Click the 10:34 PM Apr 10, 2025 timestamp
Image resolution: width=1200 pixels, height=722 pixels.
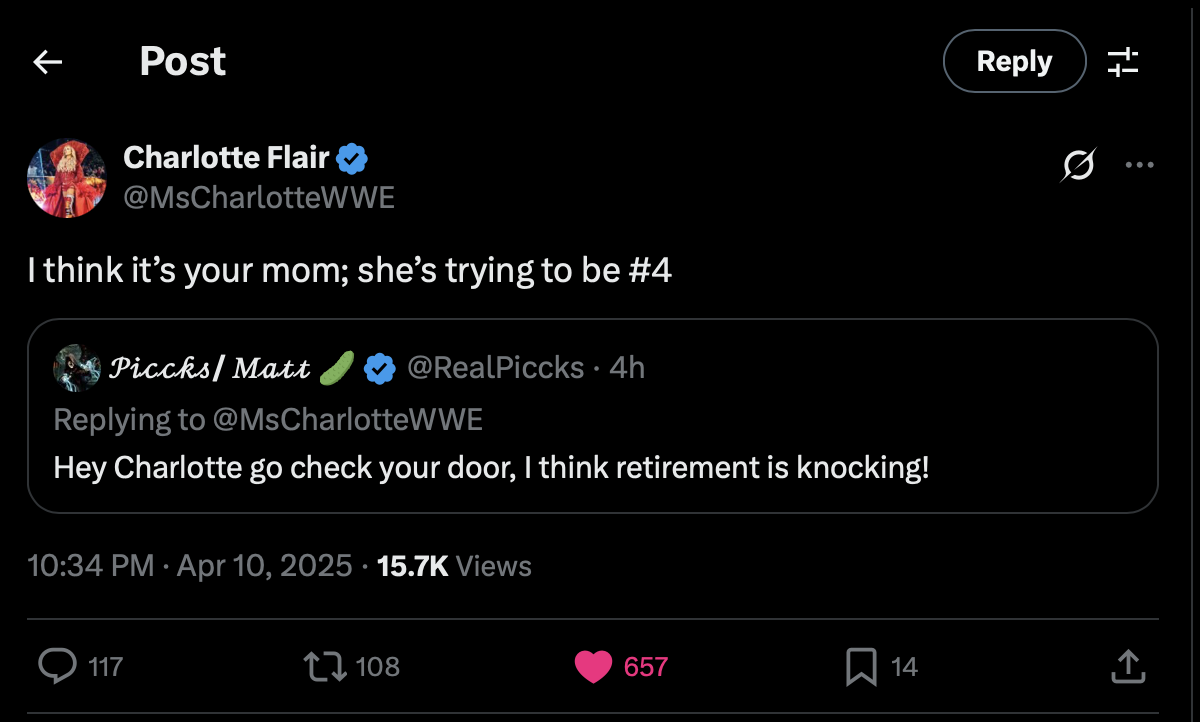pos(190,566)
